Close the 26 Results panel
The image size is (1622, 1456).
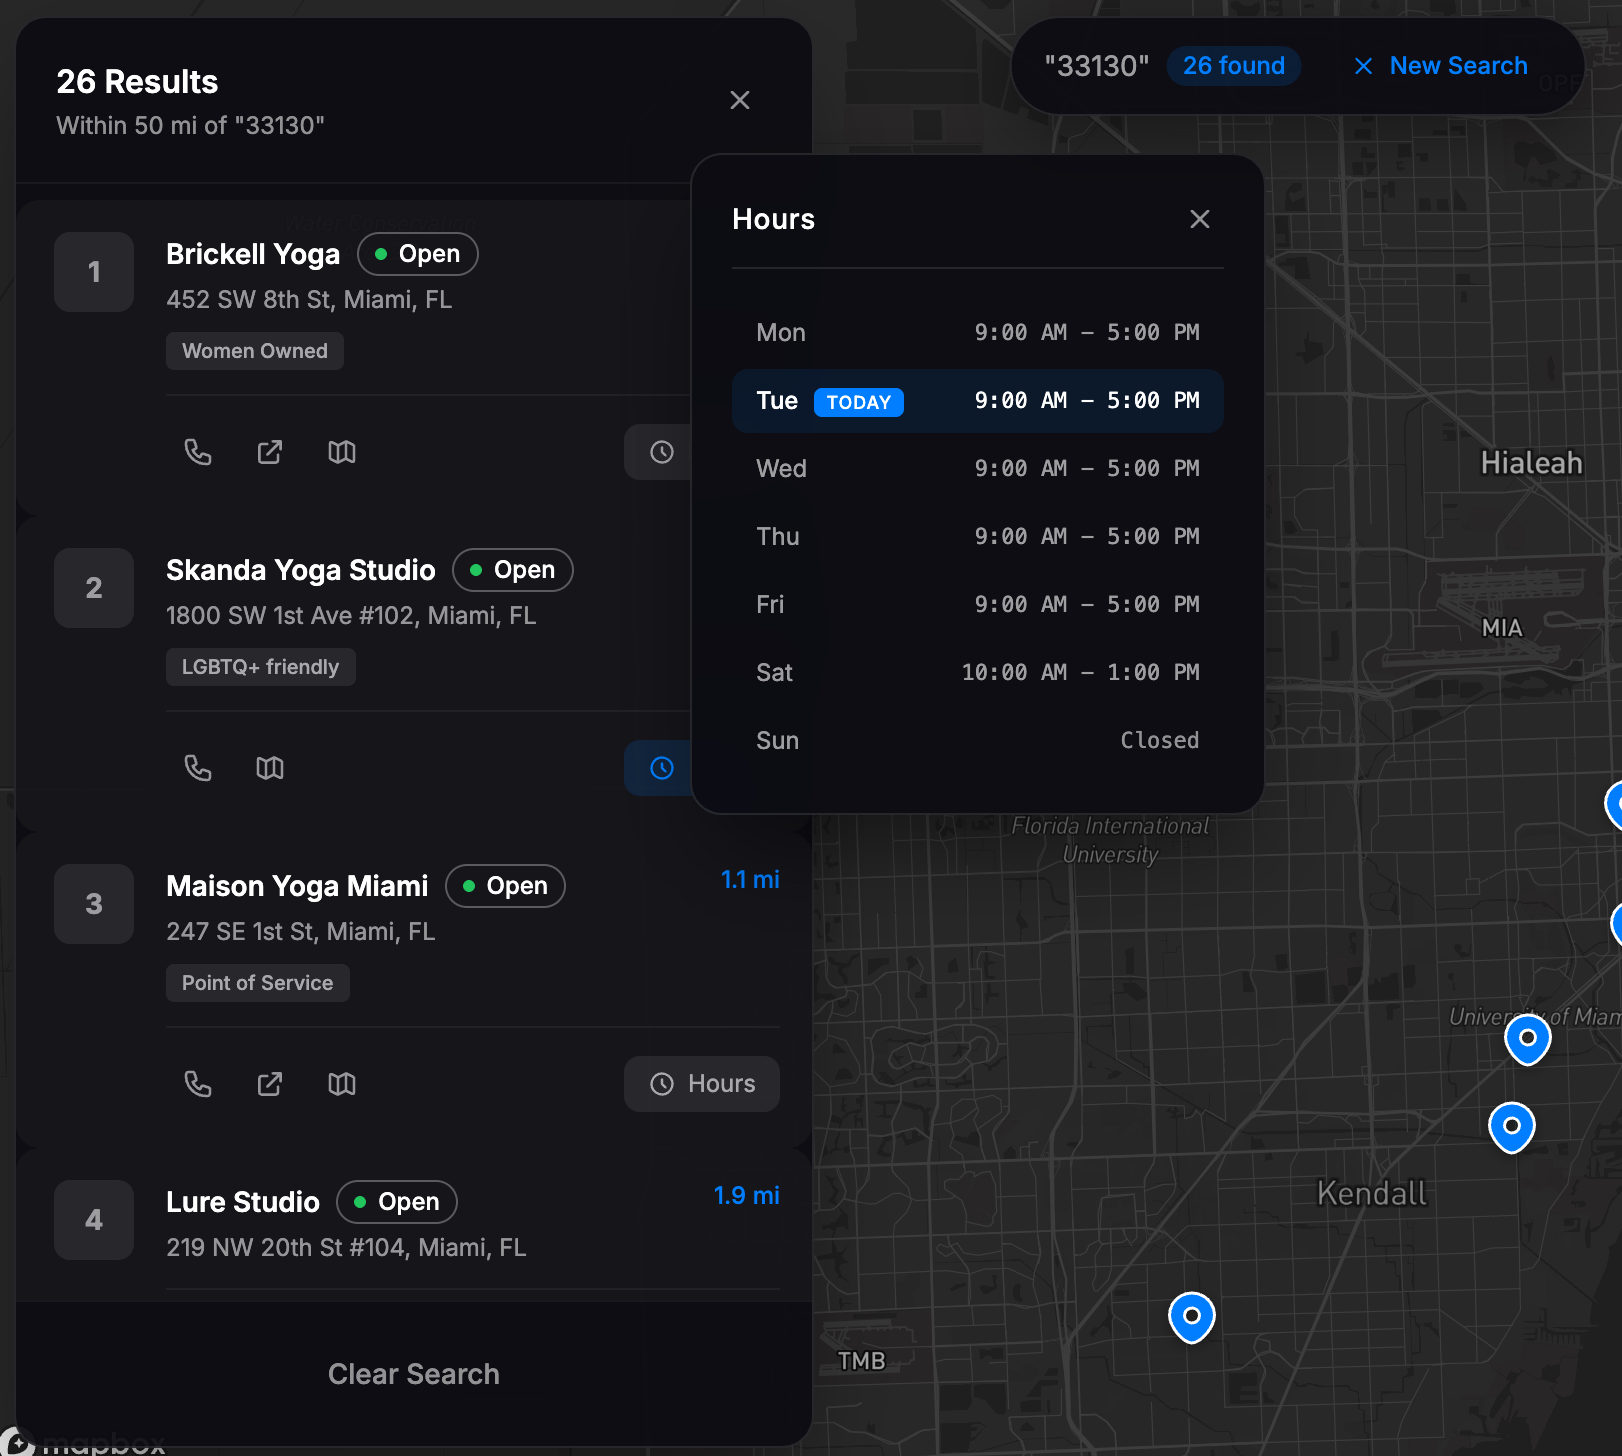point(740,100)
